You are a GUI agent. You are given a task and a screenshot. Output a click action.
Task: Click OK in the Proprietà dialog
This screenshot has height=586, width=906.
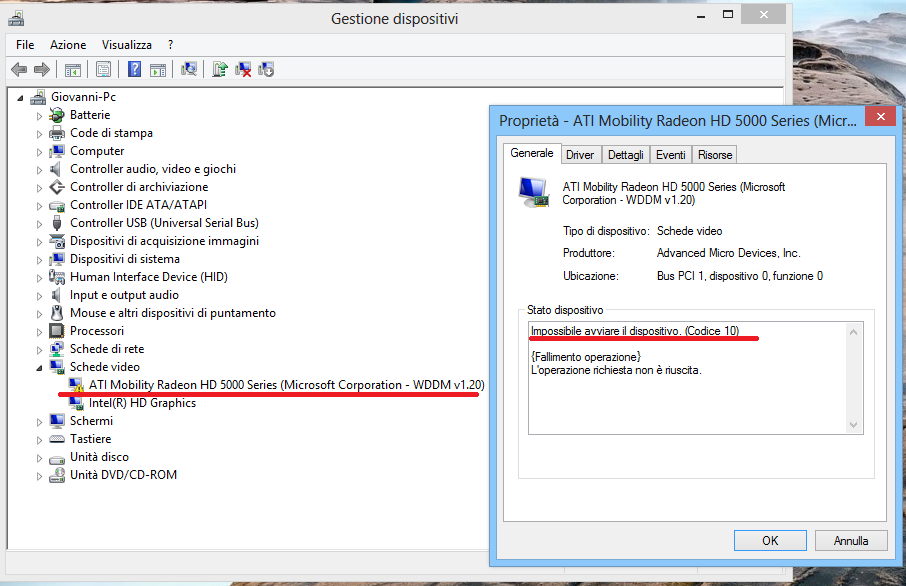pyautogui.click(x=770, y=540)
